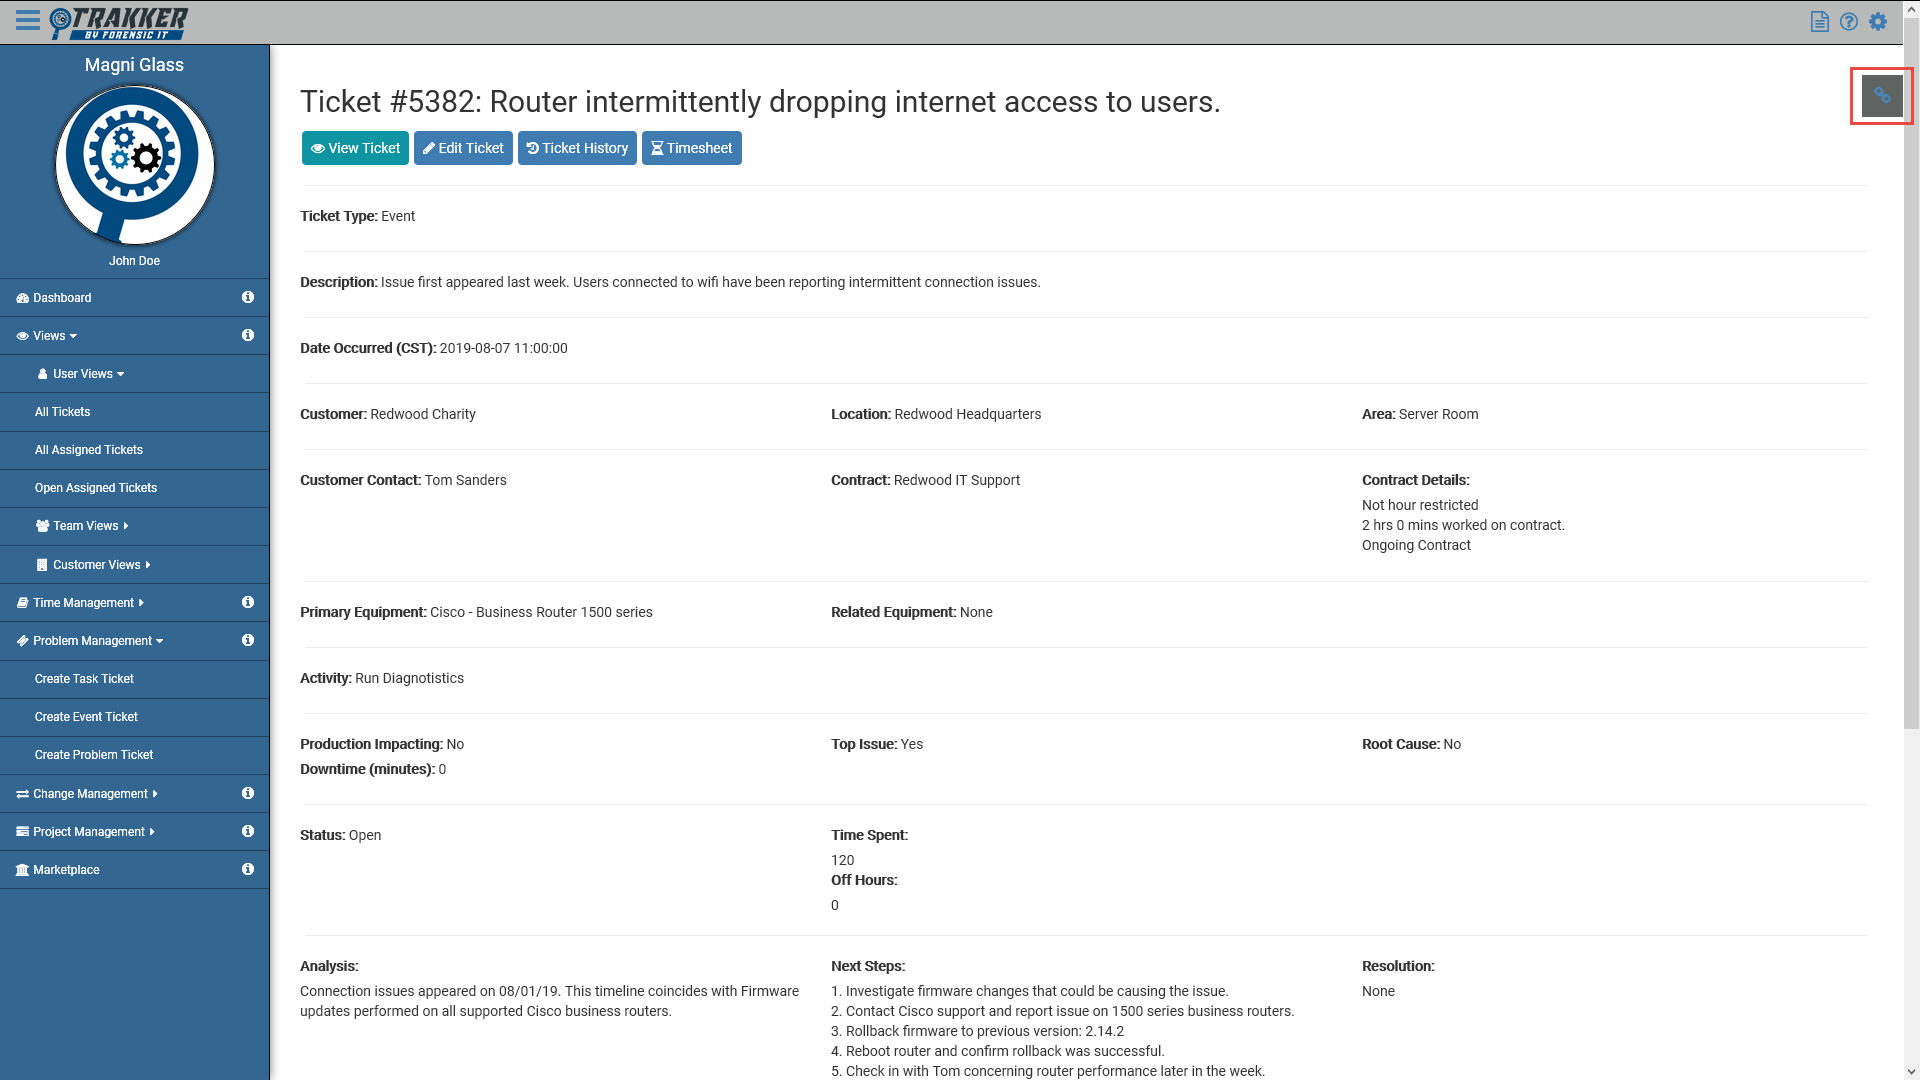Image resolution: width=1920 pixels, height=1080 pixels.
Task: Click the customer value Redwood Charity
Action: (423, 414)
